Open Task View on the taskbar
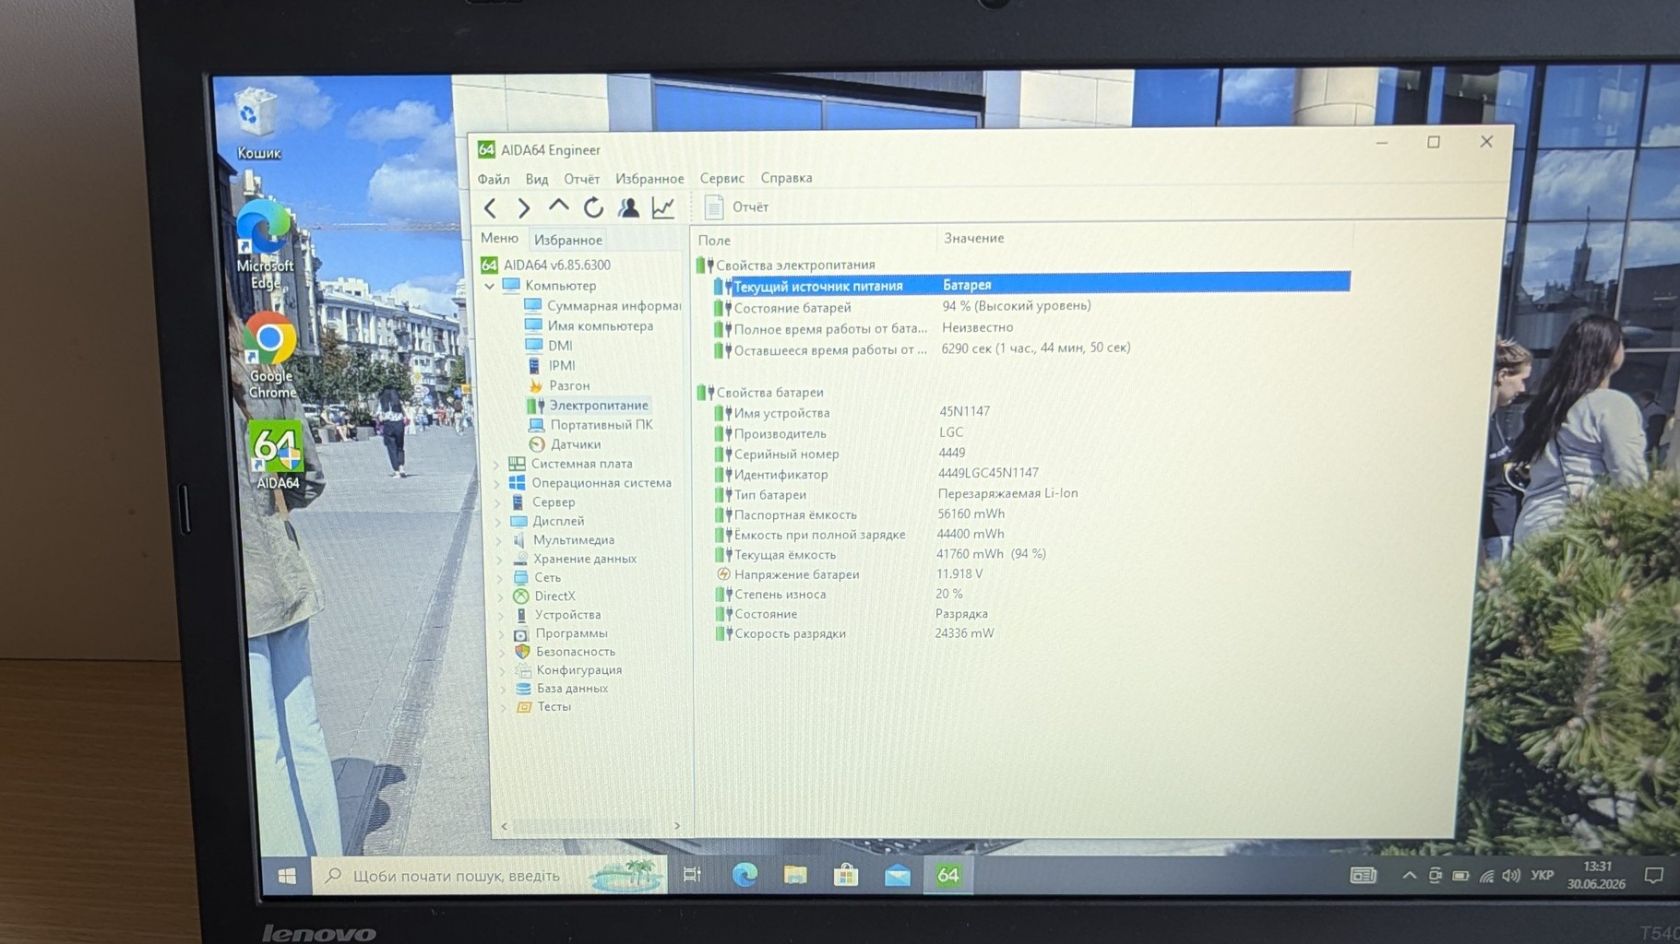 [x=692, y=875]
